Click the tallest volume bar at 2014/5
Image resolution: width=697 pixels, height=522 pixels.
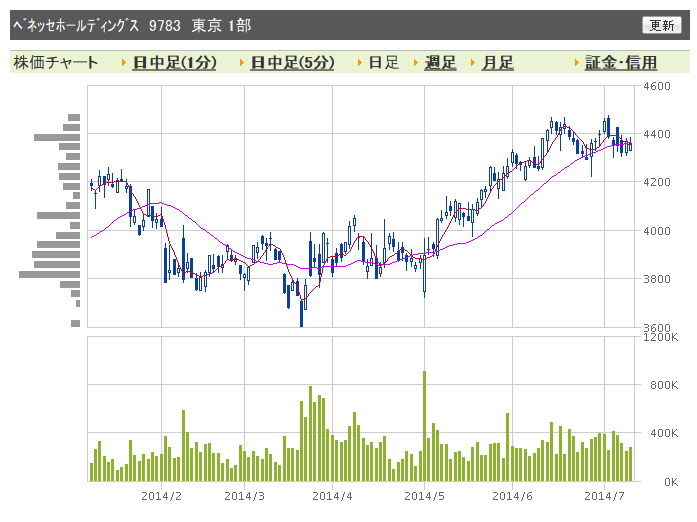[425, 426]
